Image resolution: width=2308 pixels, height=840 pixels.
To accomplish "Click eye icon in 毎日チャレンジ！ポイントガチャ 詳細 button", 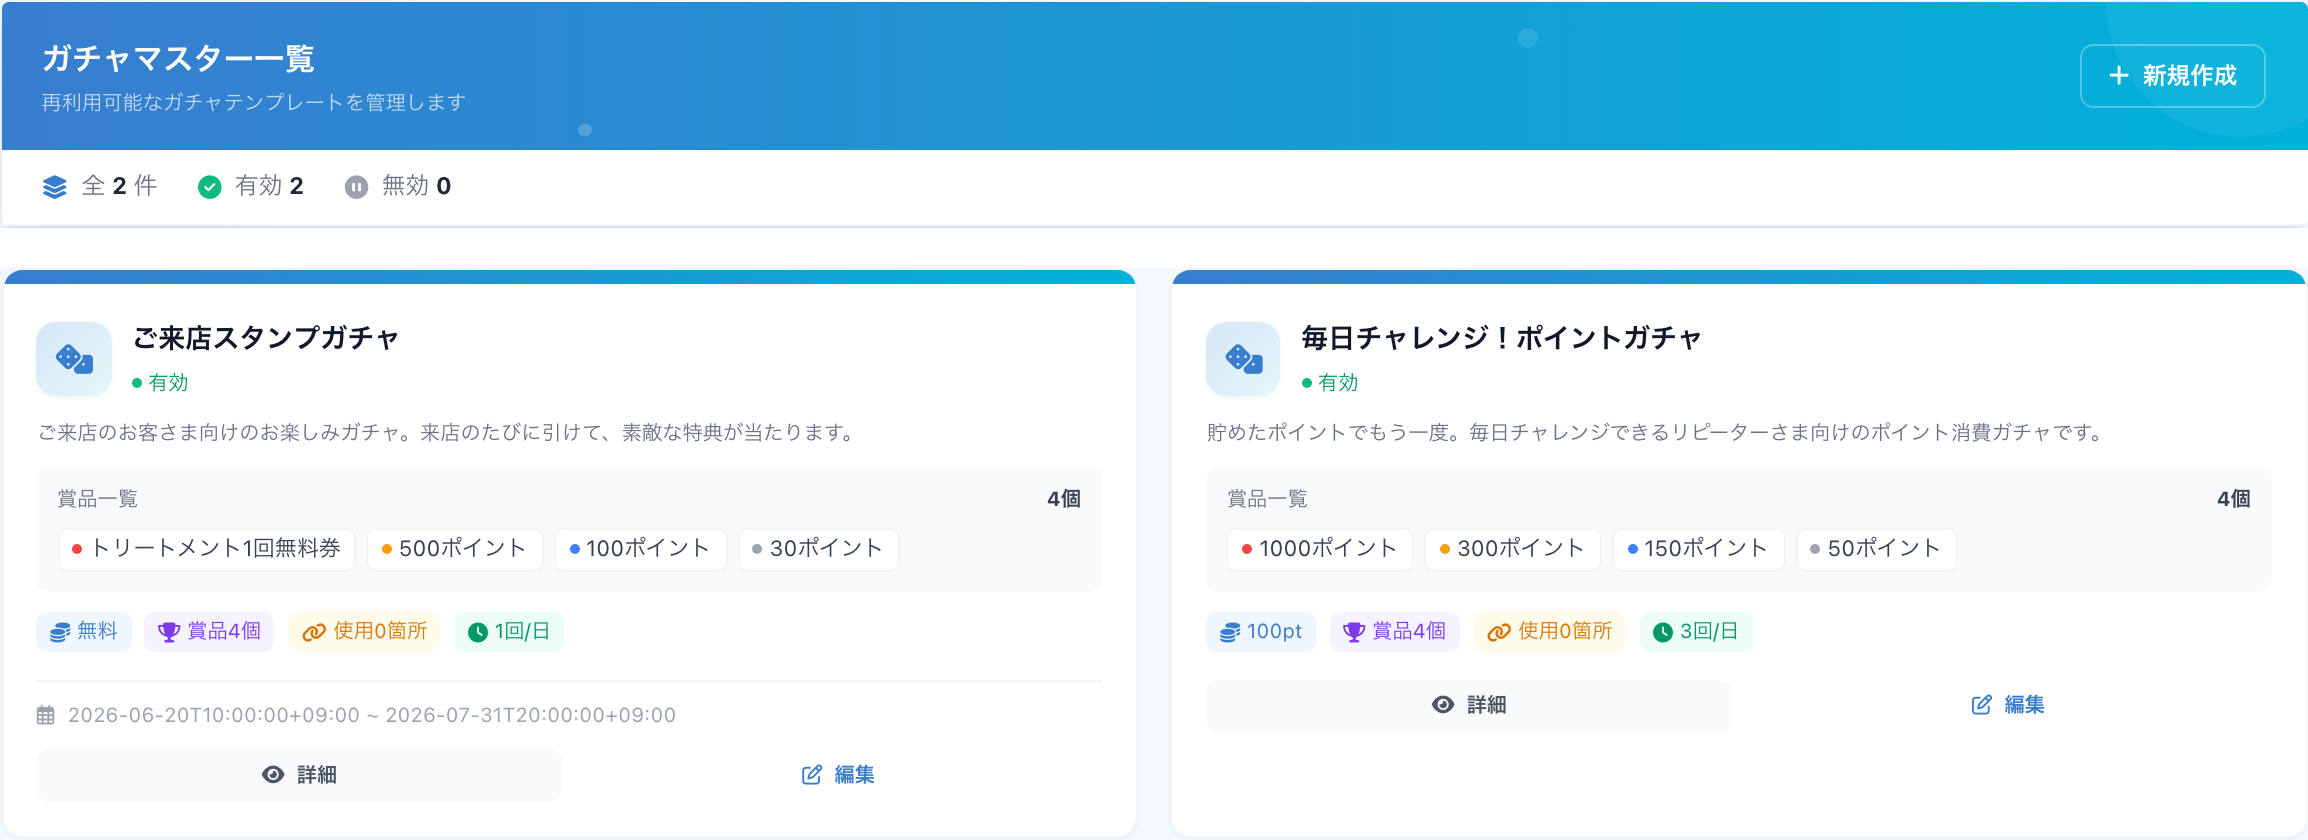I will [1443, 705].
